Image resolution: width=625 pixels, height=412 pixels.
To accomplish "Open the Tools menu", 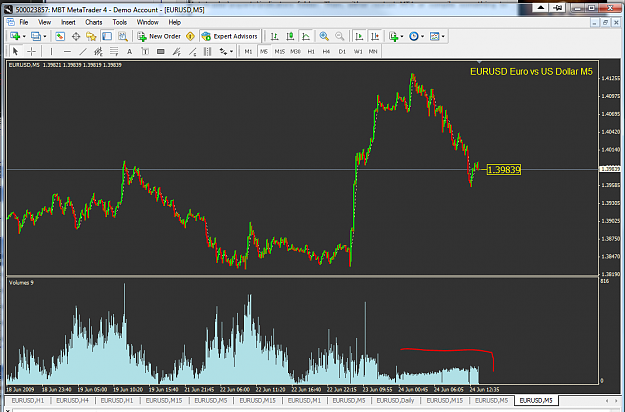I will (120, 22).
